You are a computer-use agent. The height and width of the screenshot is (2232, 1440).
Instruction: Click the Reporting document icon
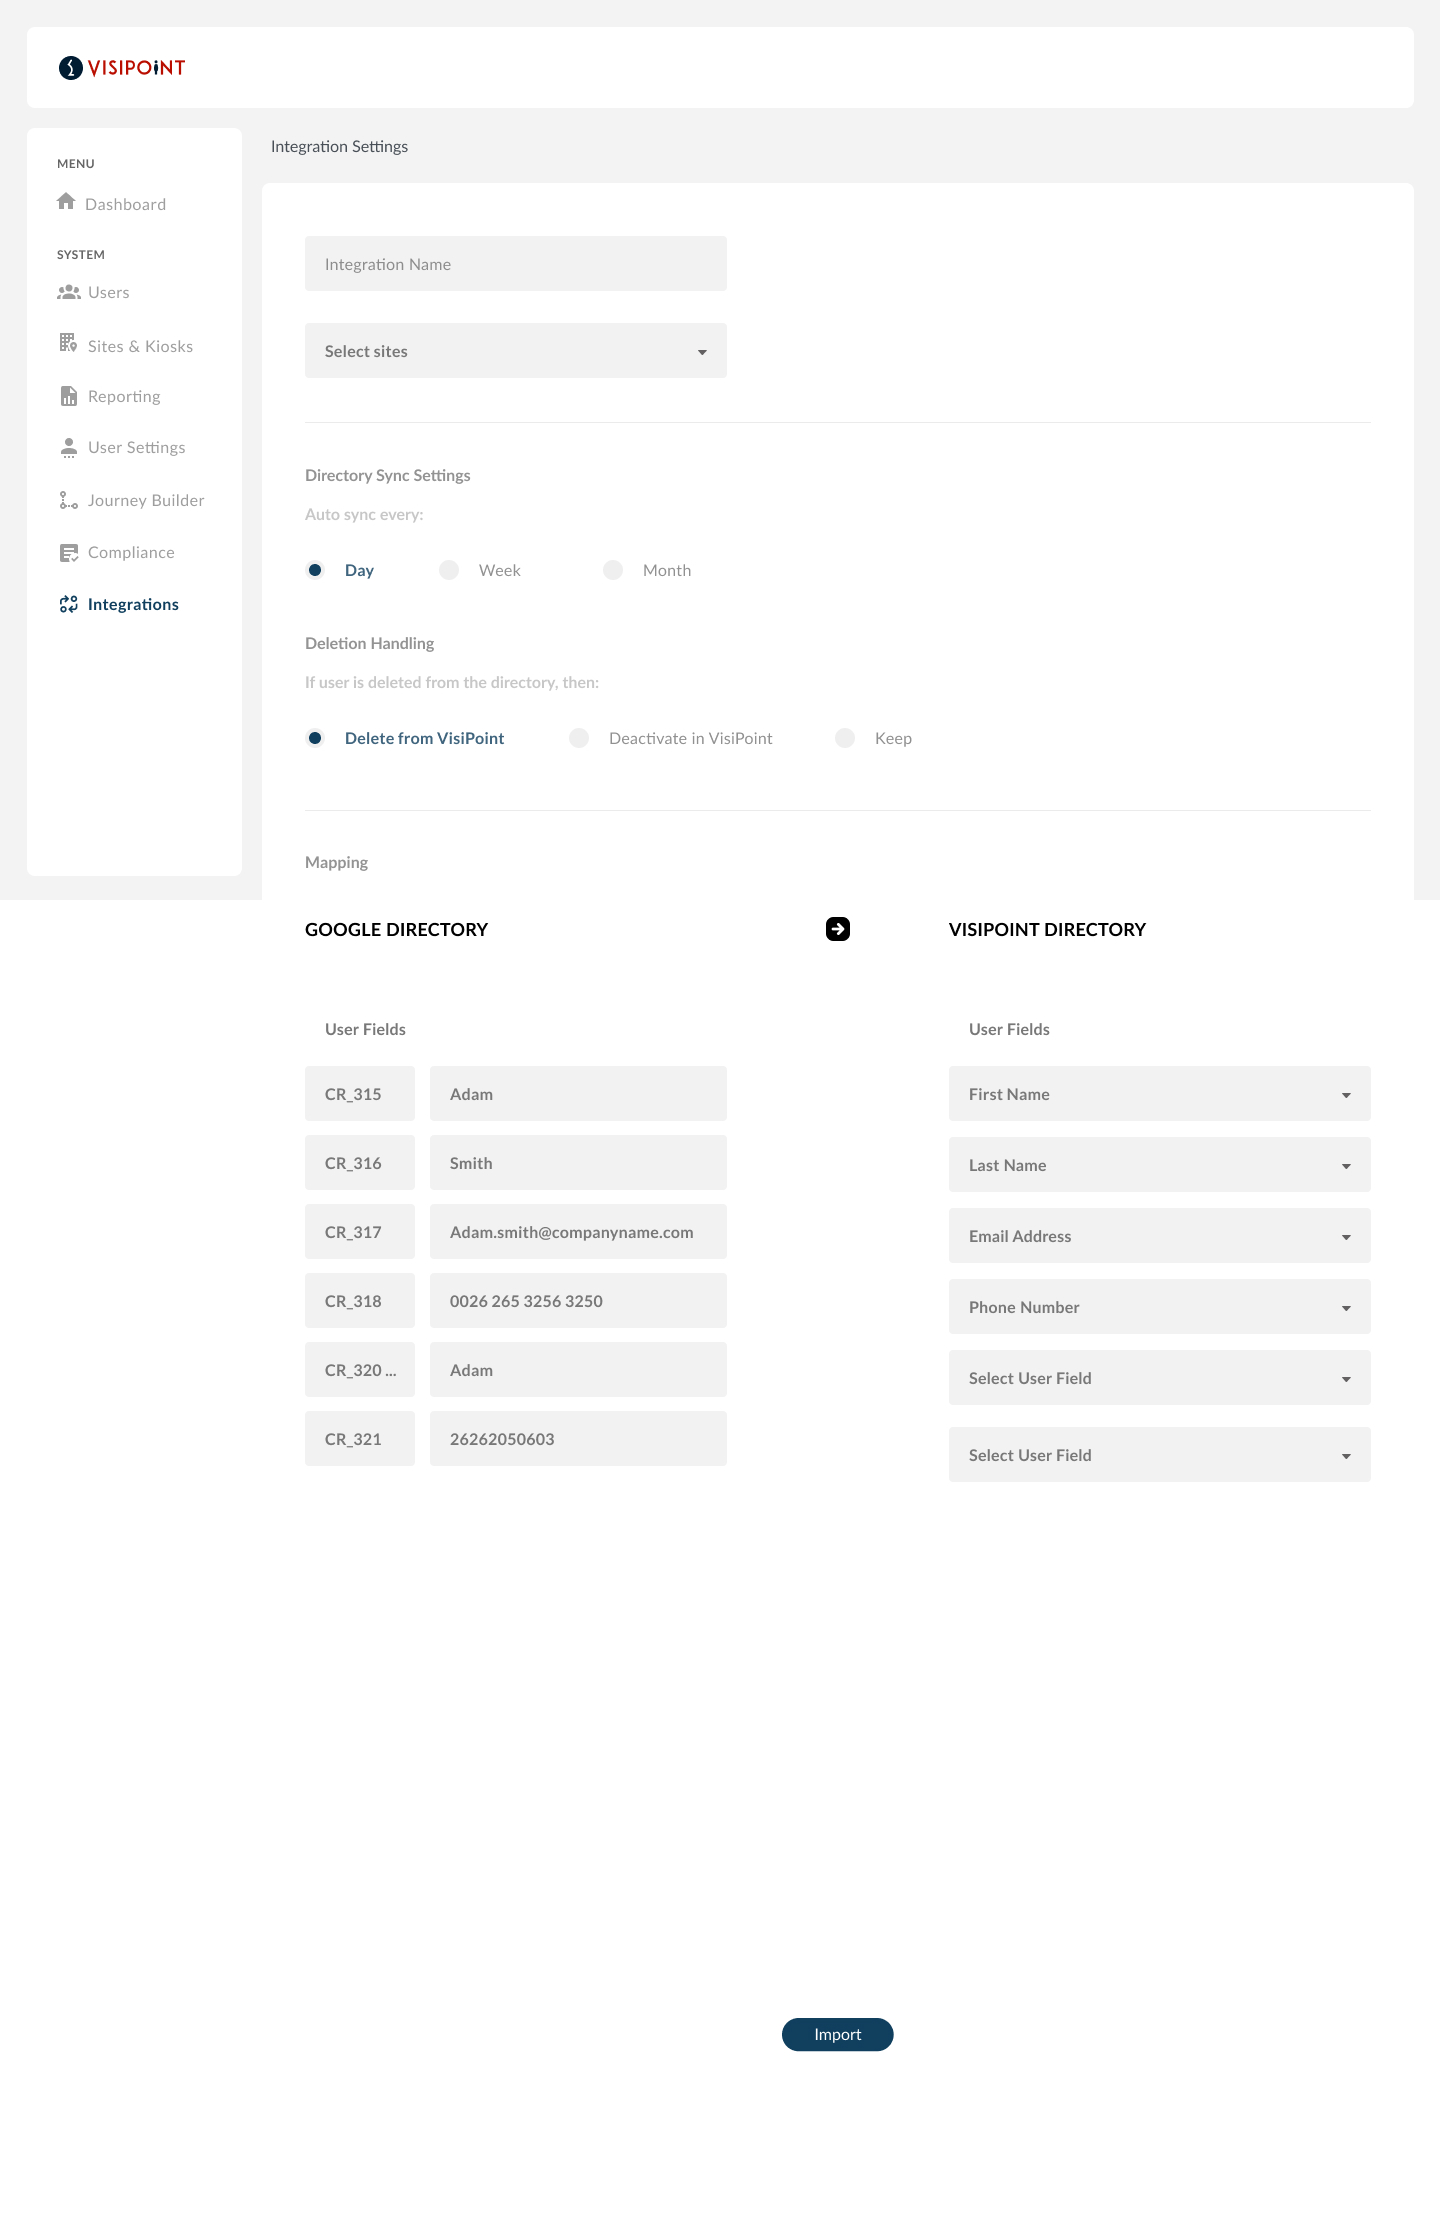[69, 396]
